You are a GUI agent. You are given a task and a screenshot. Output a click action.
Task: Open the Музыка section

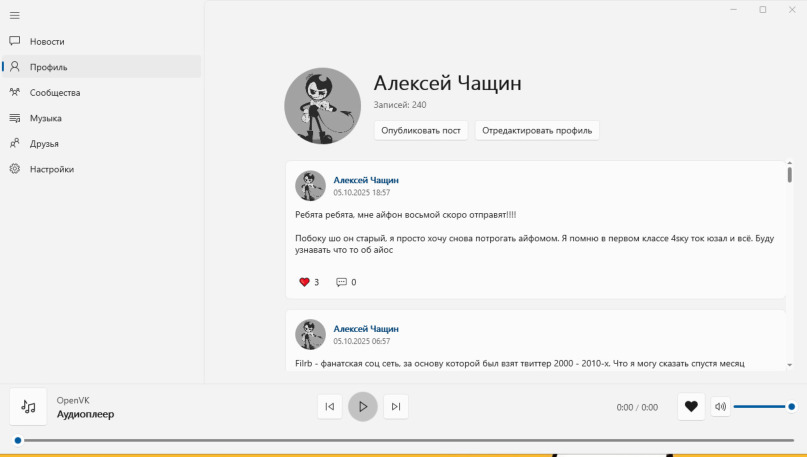point(101,118)
